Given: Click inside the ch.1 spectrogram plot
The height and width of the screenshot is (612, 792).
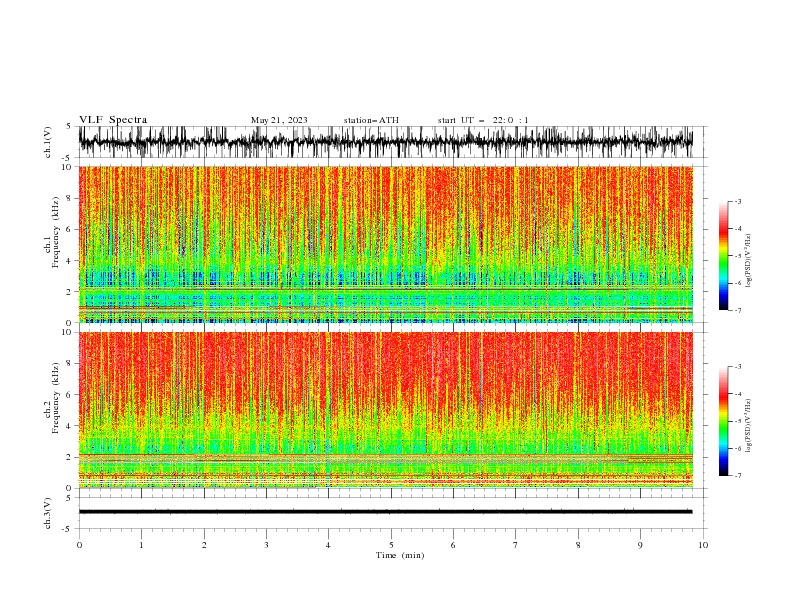Looking at the screenshot, I should pyautogui.click(x=386, y=244).
